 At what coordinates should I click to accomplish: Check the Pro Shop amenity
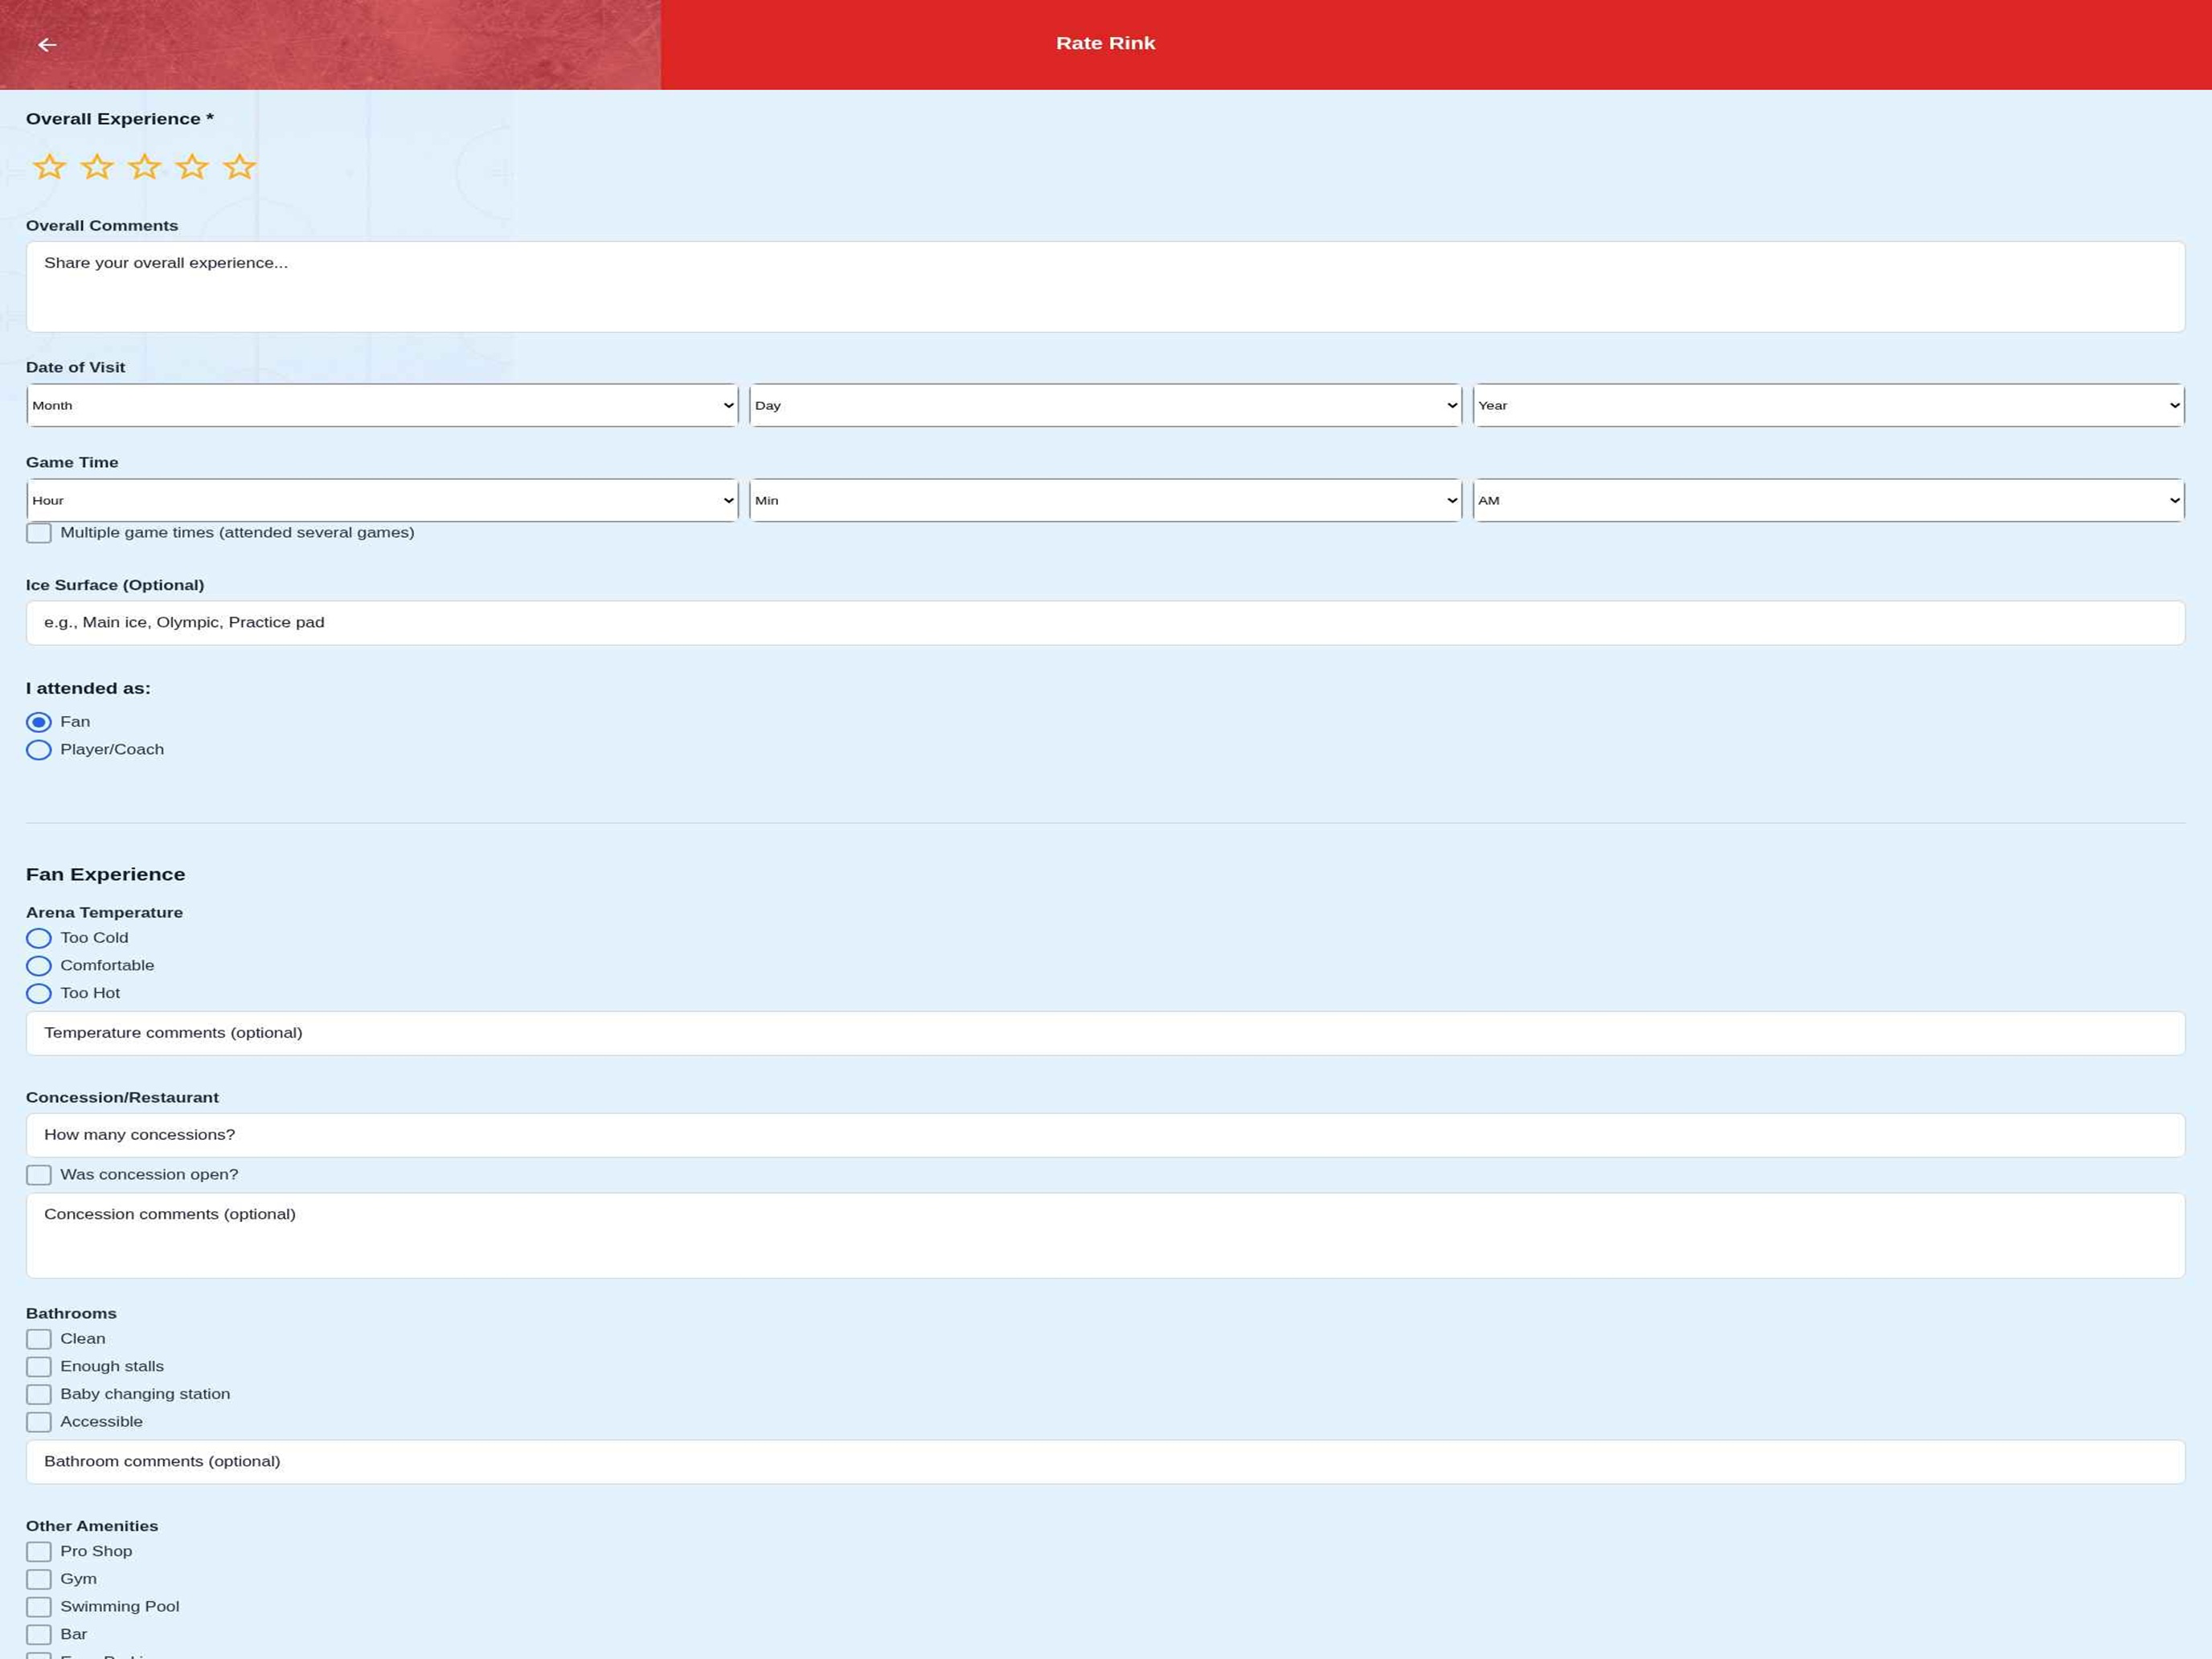click(39, 1552)
